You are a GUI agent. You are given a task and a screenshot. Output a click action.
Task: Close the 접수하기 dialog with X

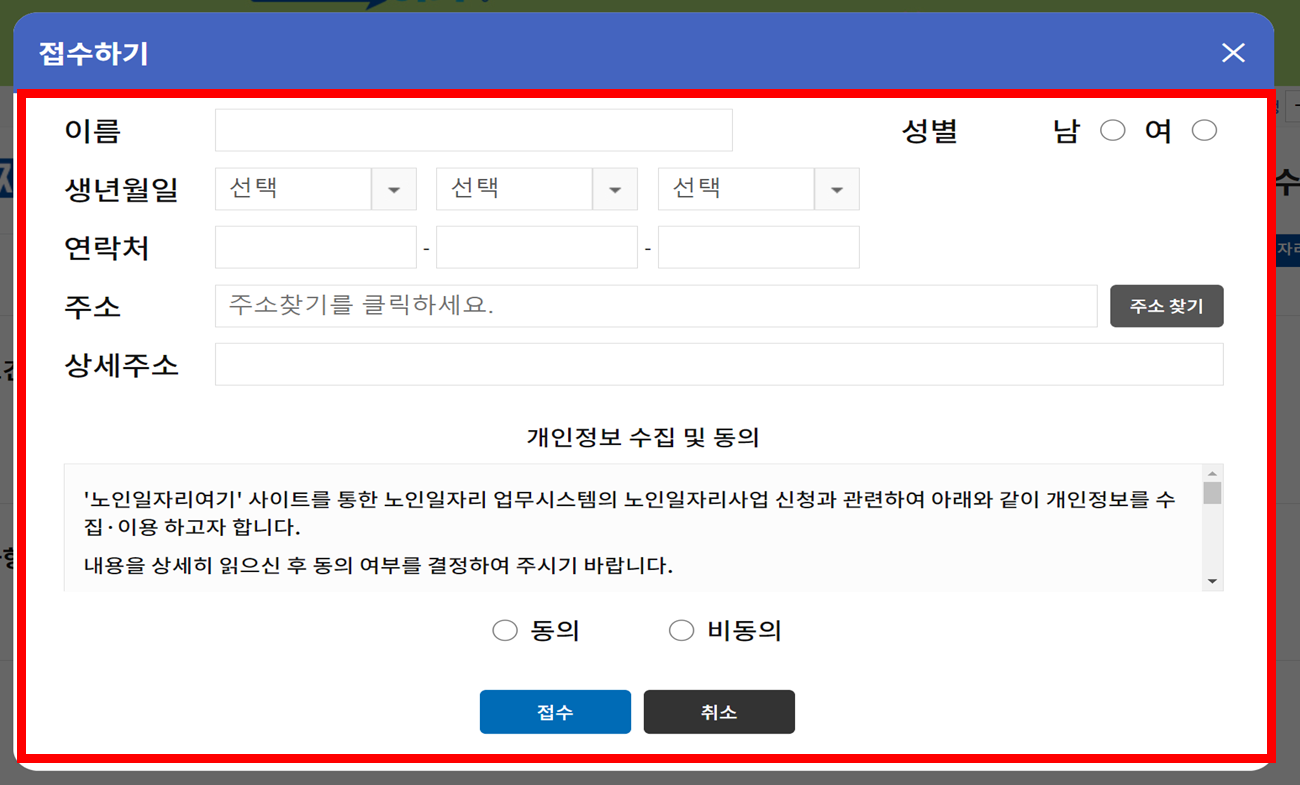(1233, 53)
